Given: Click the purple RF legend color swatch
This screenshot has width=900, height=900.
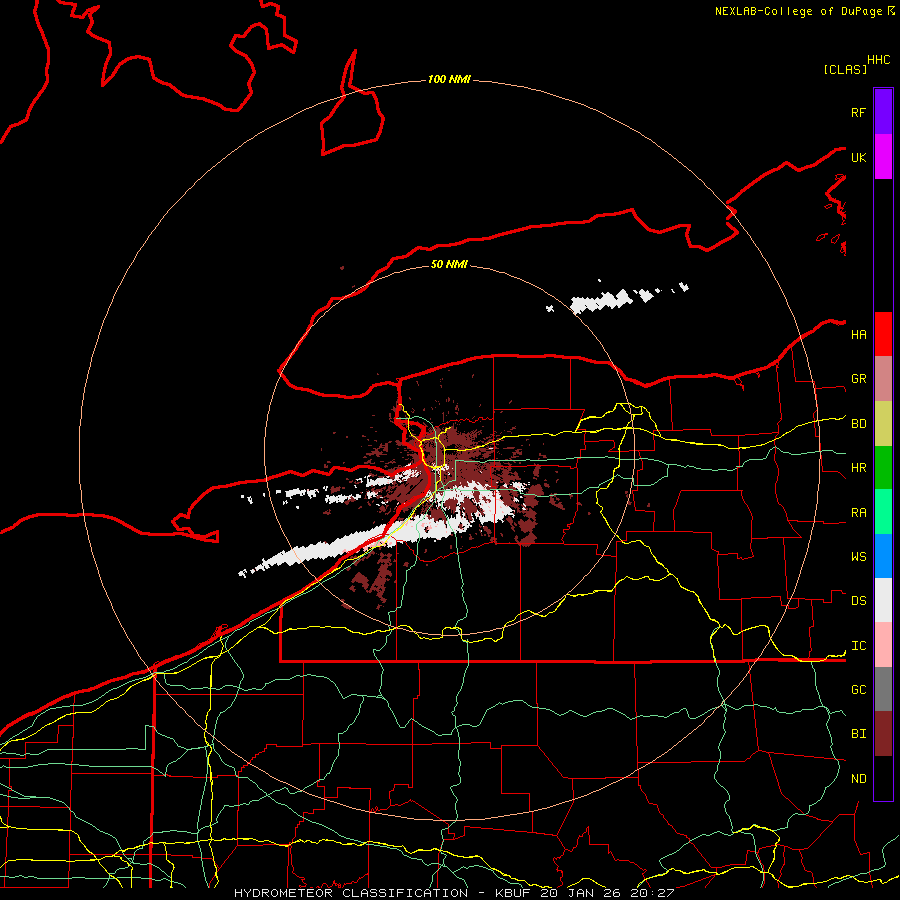Looking at the screenshot, I should click(x=883, y=112).
